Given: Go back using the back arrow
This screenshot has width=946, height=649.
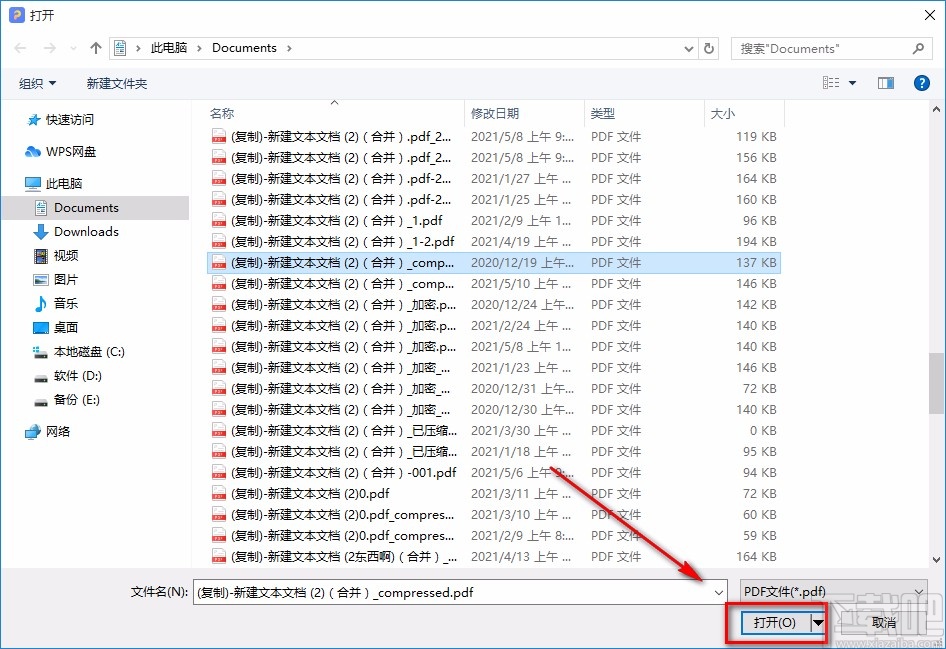Looking at the screenshot, I should tap(21, 48).
